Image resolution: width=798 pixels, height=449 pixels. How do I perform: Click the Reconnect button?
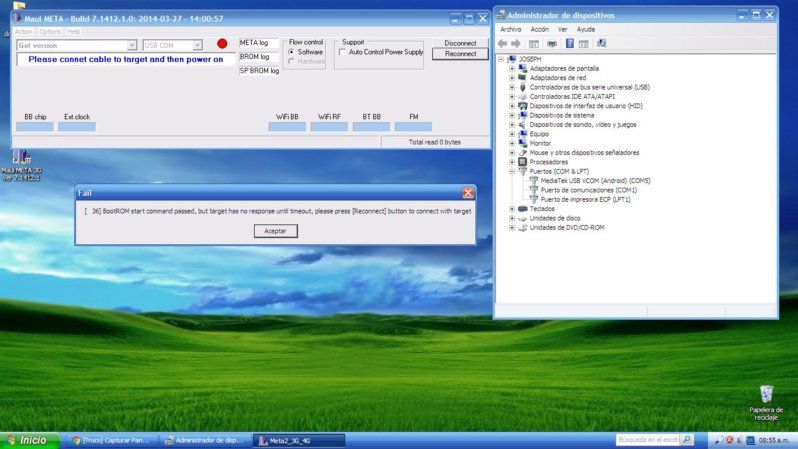click(460, 54)
